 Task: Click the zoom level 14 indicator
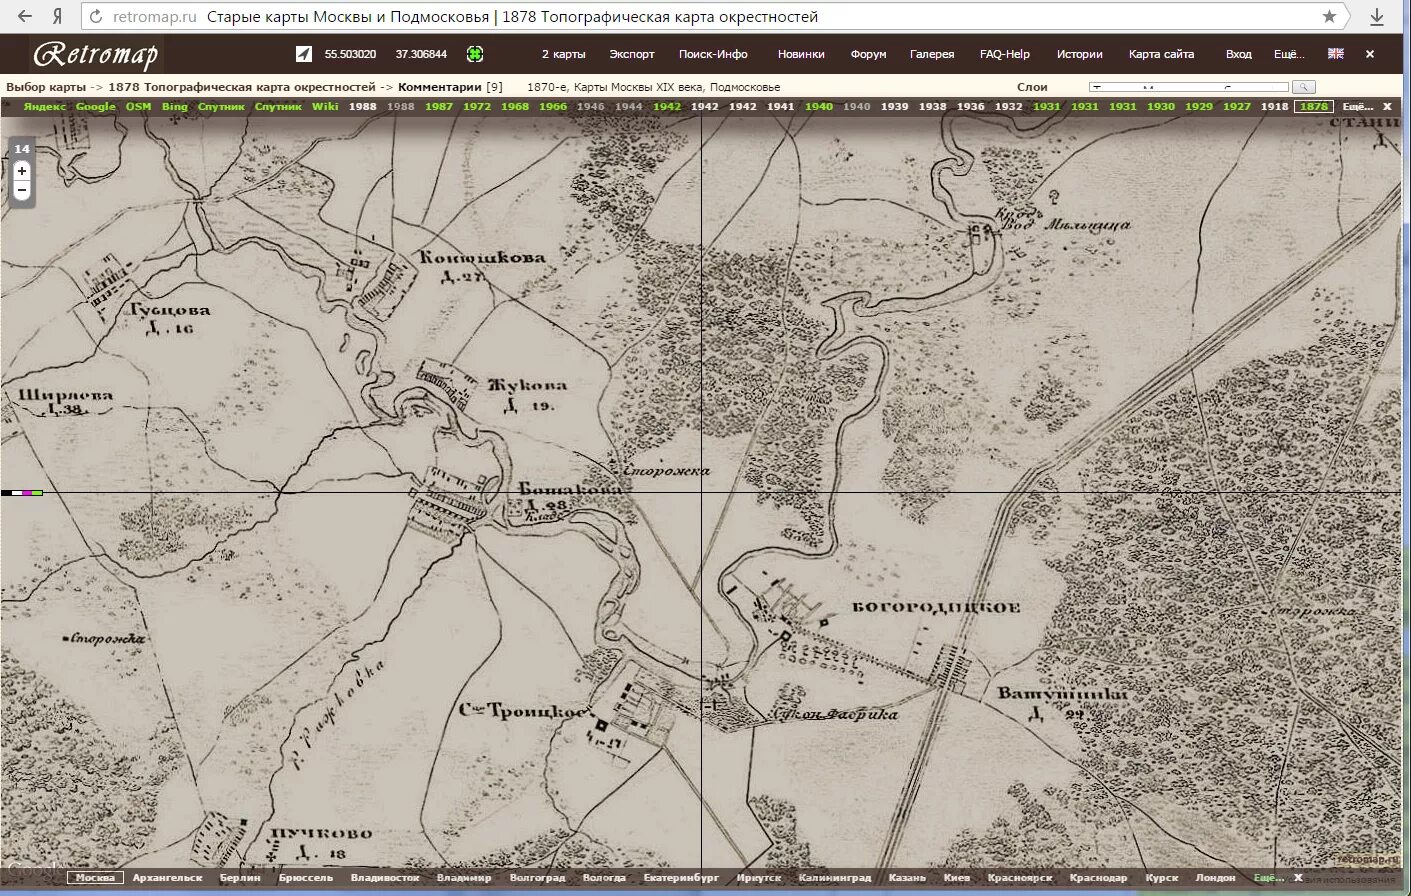point(22,149)
